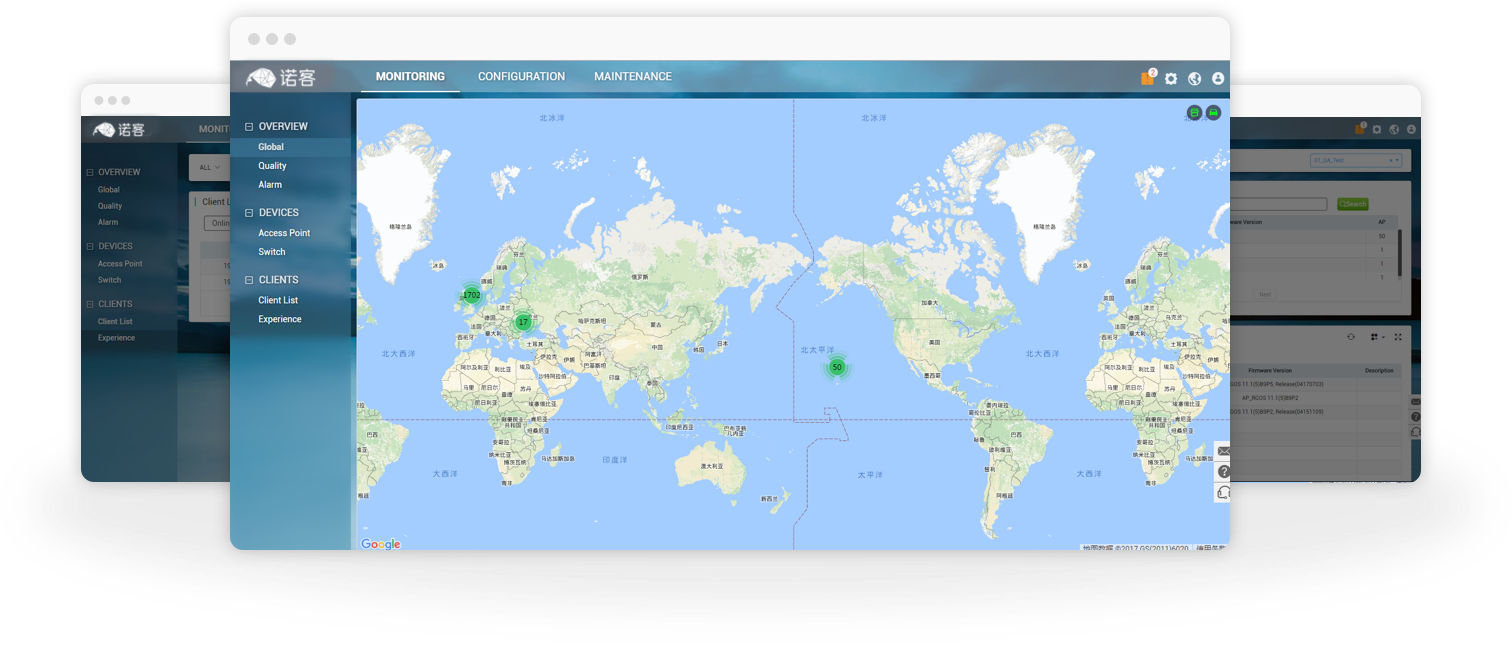The width and height of the screenshot is (1512, 645).
Task: Collapse CLIENTS section in front window sidebar
Action: pos(249,280)
